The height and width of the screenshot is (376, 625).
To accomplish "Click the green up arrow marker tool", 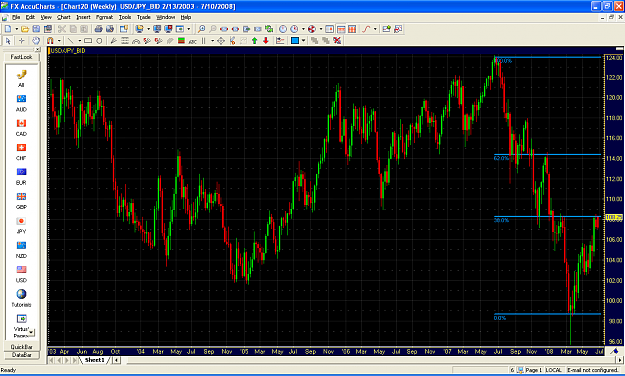I will [255, 41].
